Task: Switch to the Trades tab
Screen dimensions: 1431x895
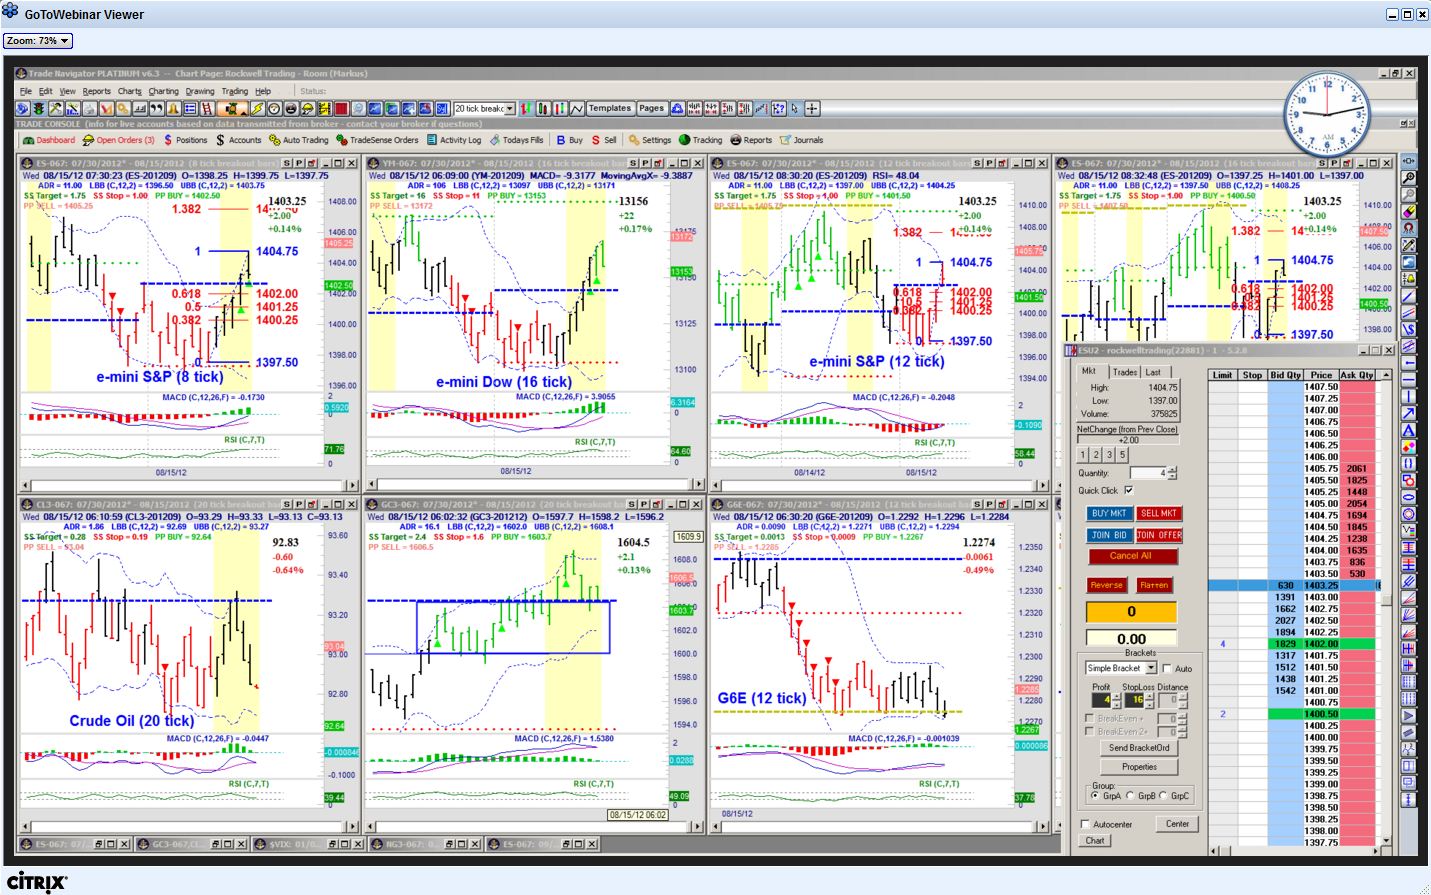Action: 1125,372
